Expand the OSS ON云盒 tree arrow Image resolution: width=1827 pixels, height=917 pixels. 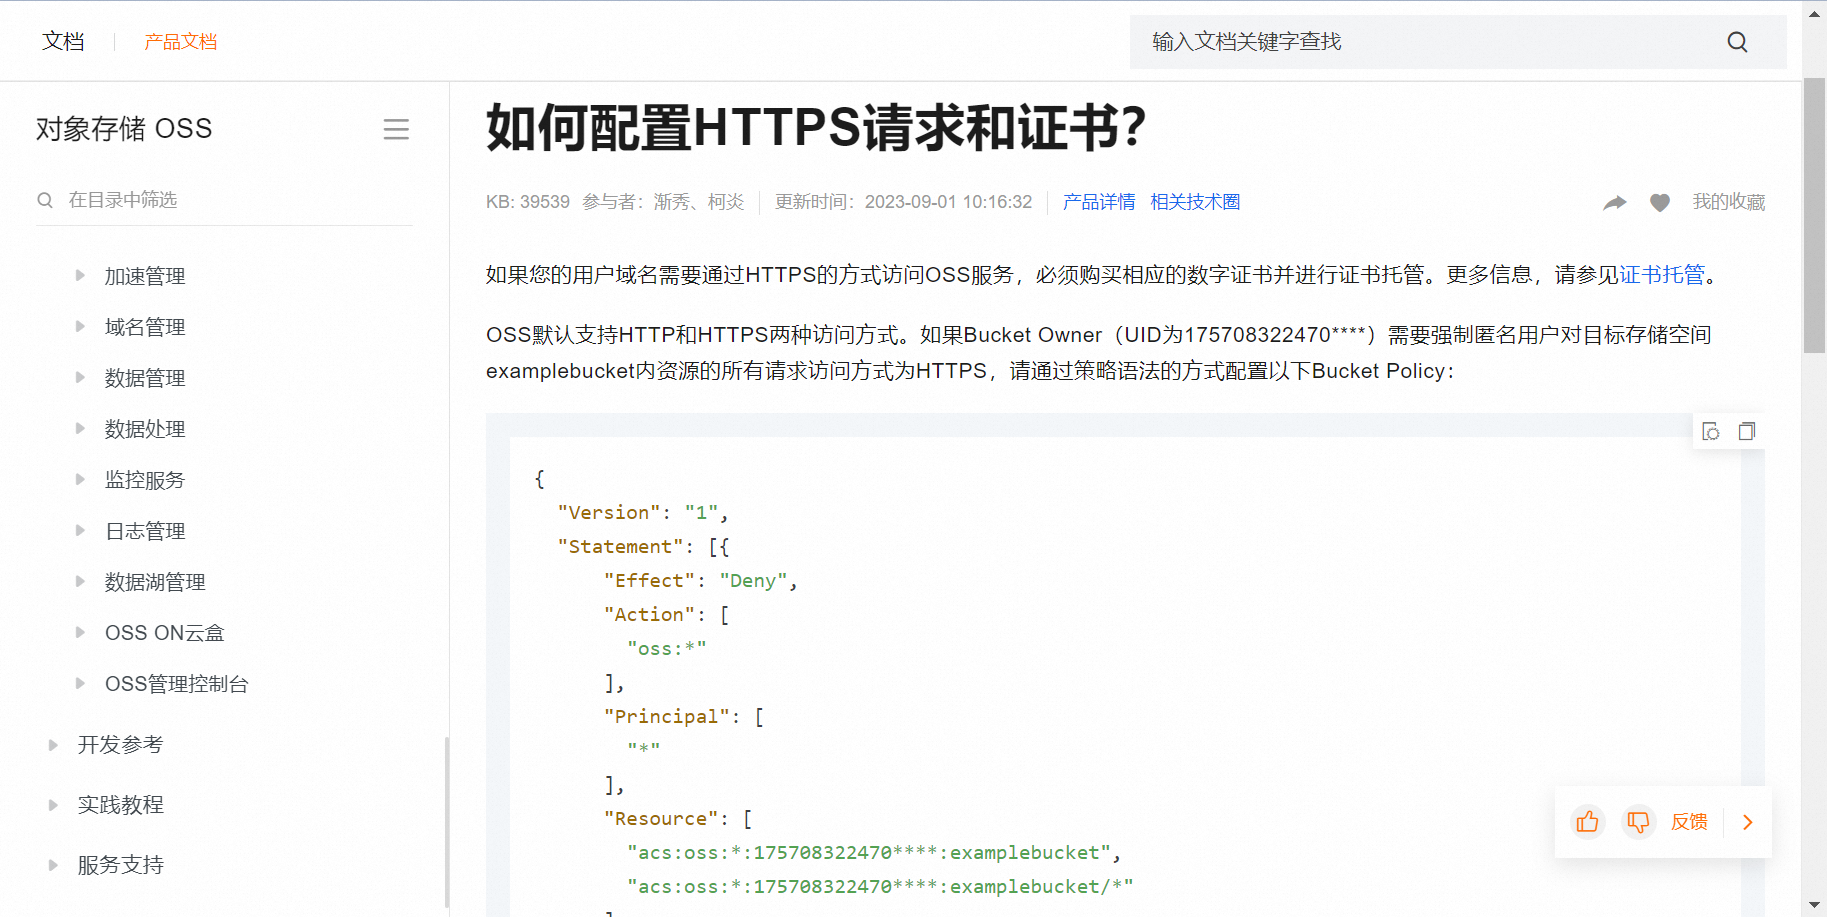(80, 632)
